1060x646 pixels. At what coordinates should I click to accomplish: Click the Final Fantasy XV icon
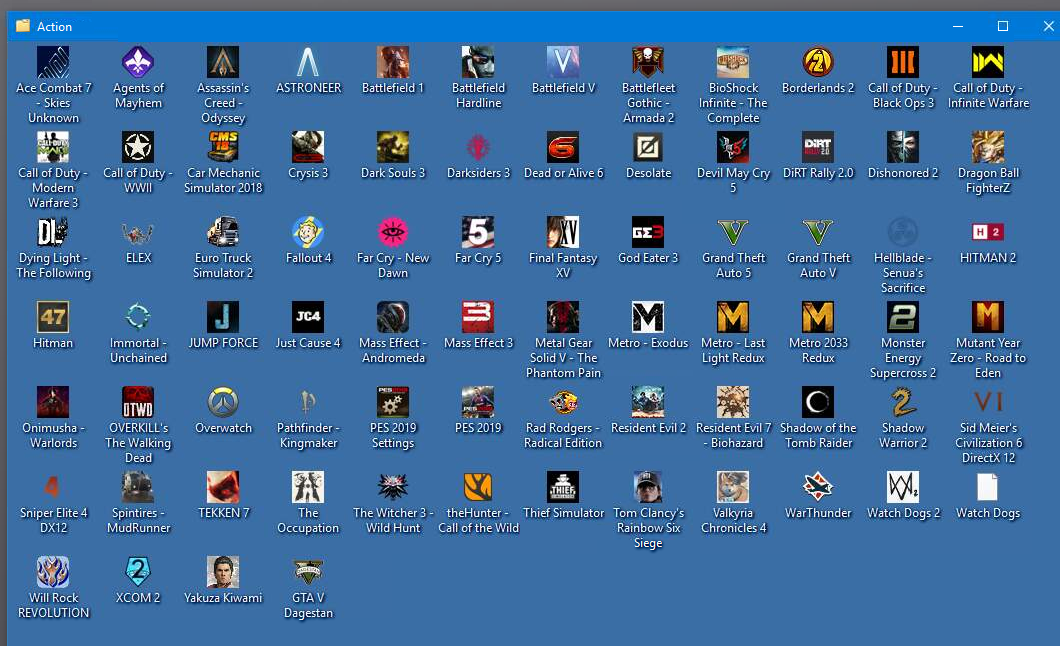coord(563,232)
